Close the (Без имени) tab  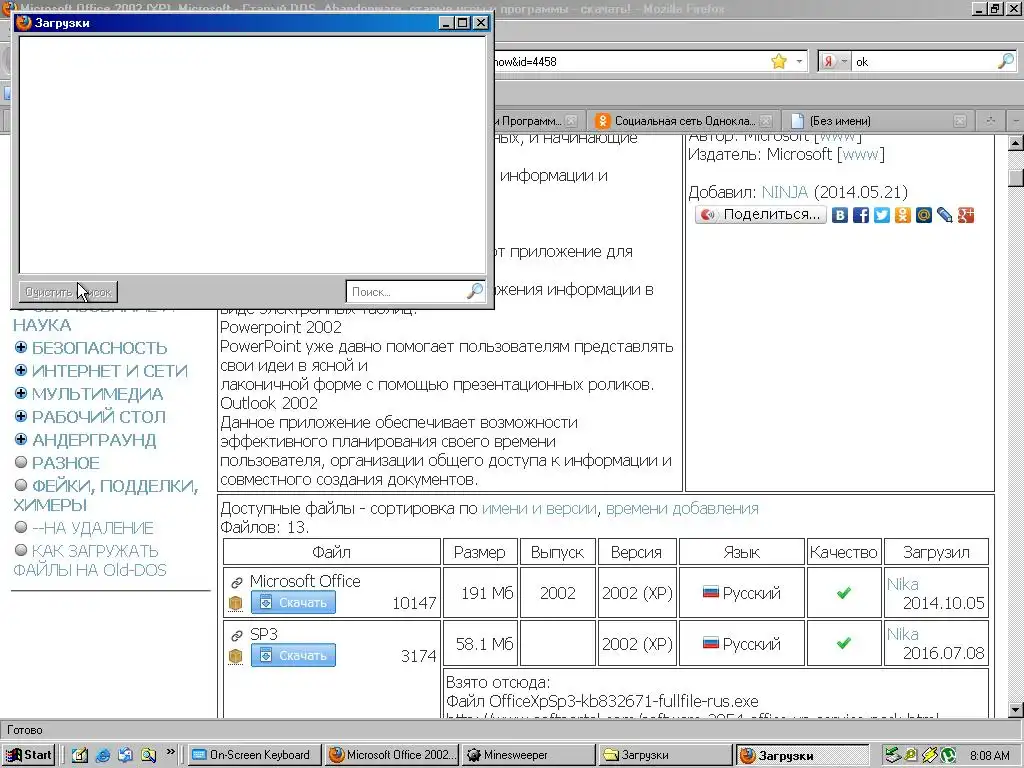tap(959, 121)
